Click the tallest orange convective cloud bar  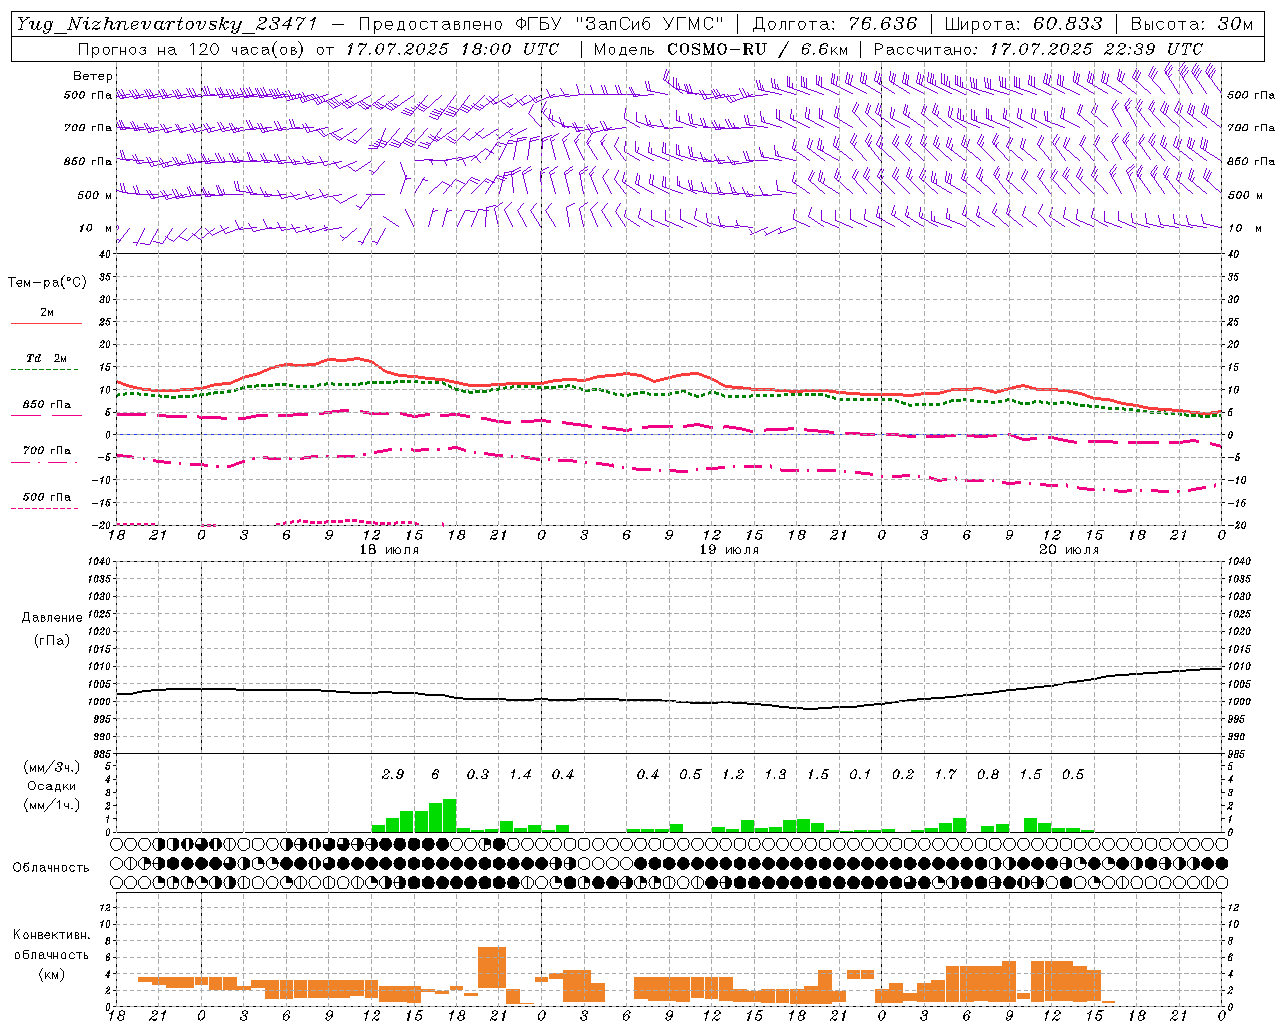[492, 969]
